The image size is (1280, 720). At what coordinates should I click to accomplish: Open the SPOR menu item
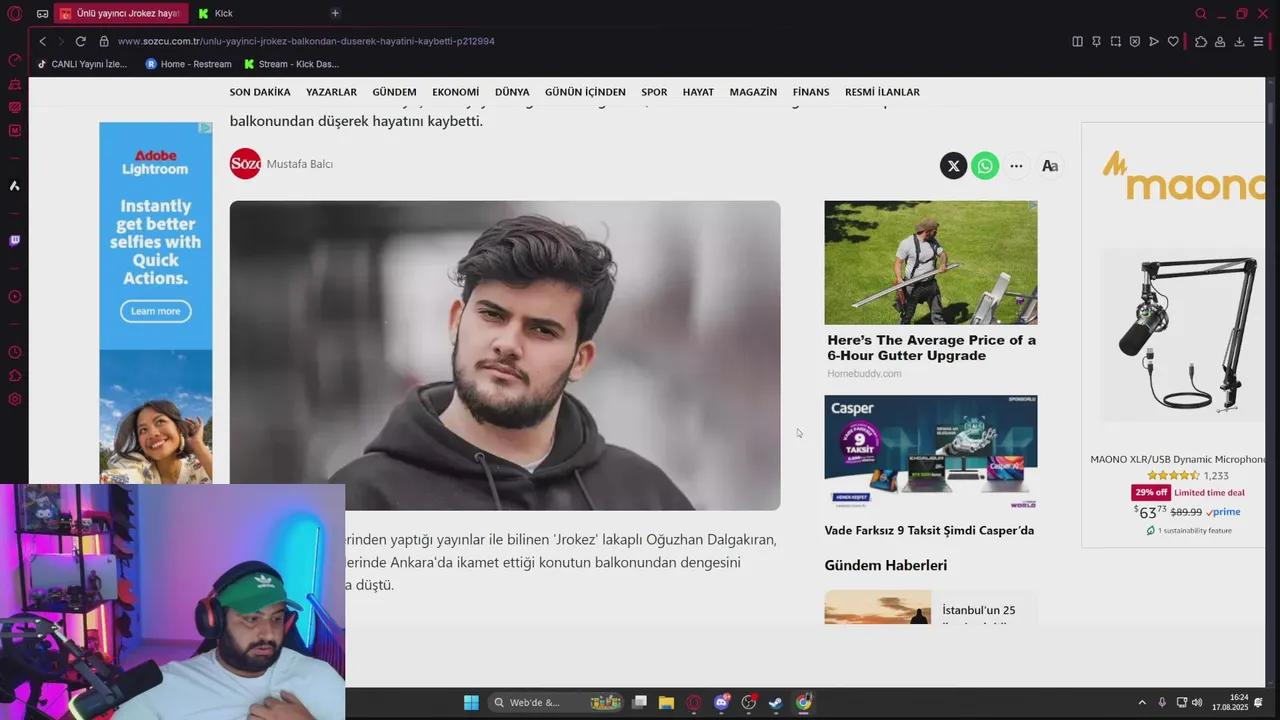pos(654,92)
